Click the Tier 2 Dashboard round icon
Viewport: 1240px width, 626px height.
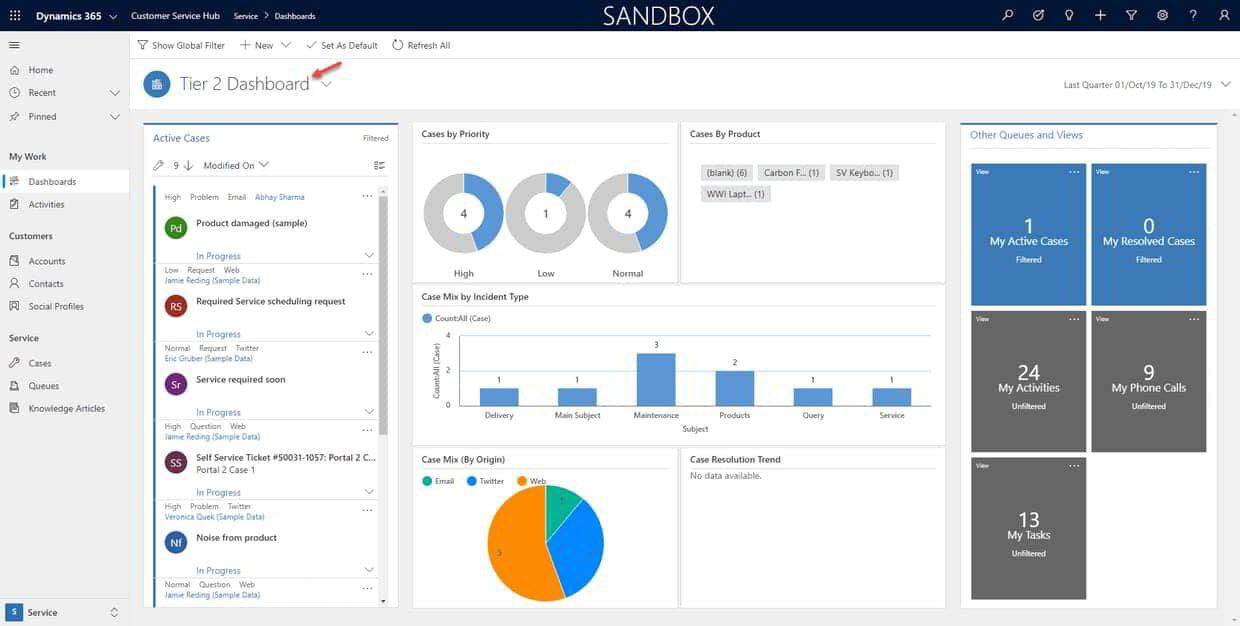coord(157,84)
